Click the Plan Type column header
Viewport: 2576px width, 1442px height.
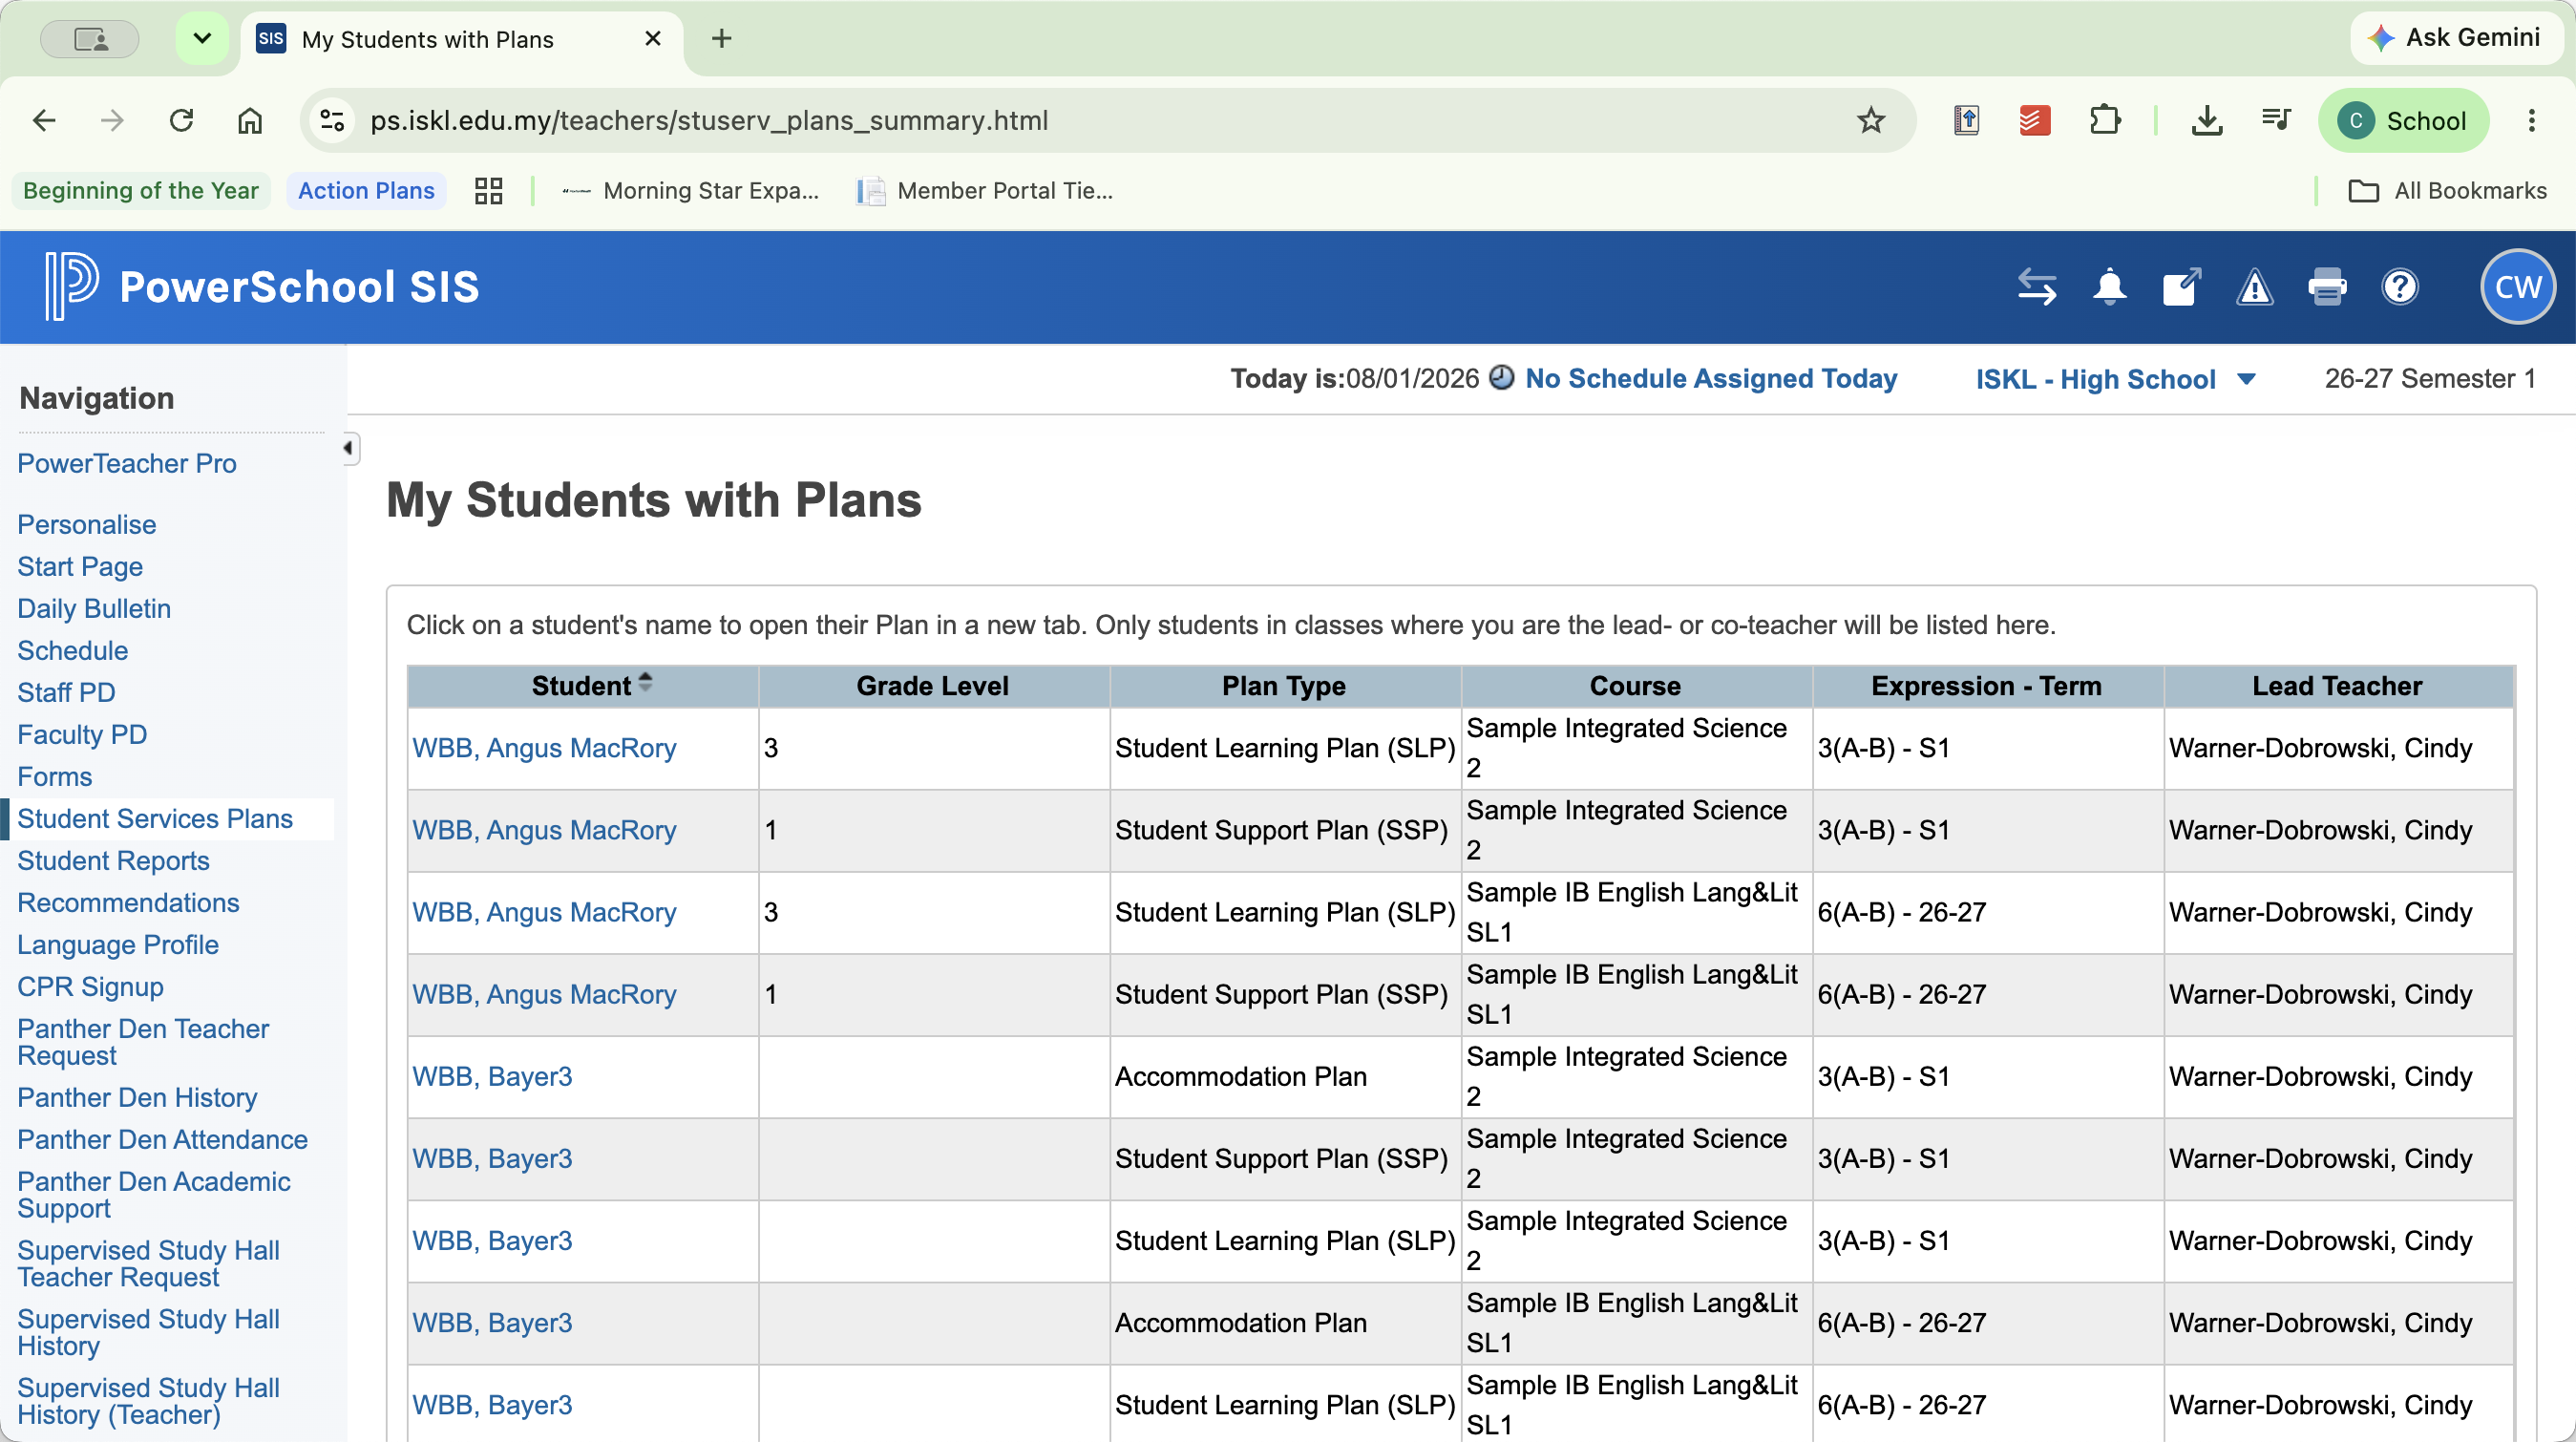[x=1284, y=686]
